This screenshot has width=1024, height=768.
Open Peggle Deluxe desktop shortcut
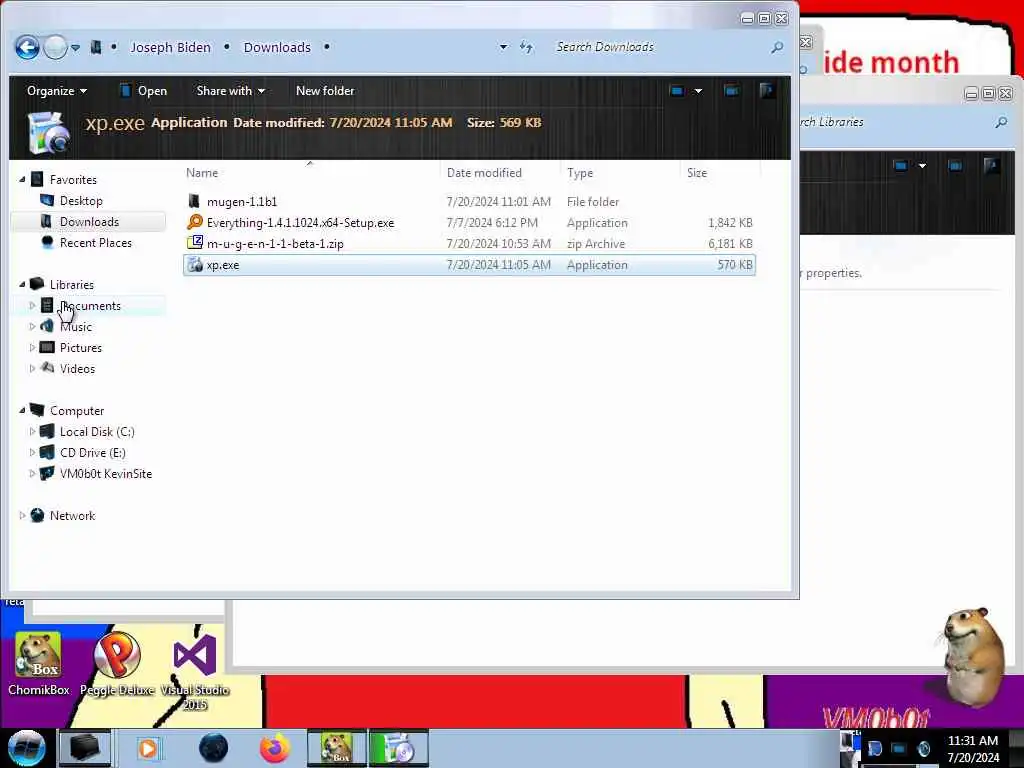(117, 664)
